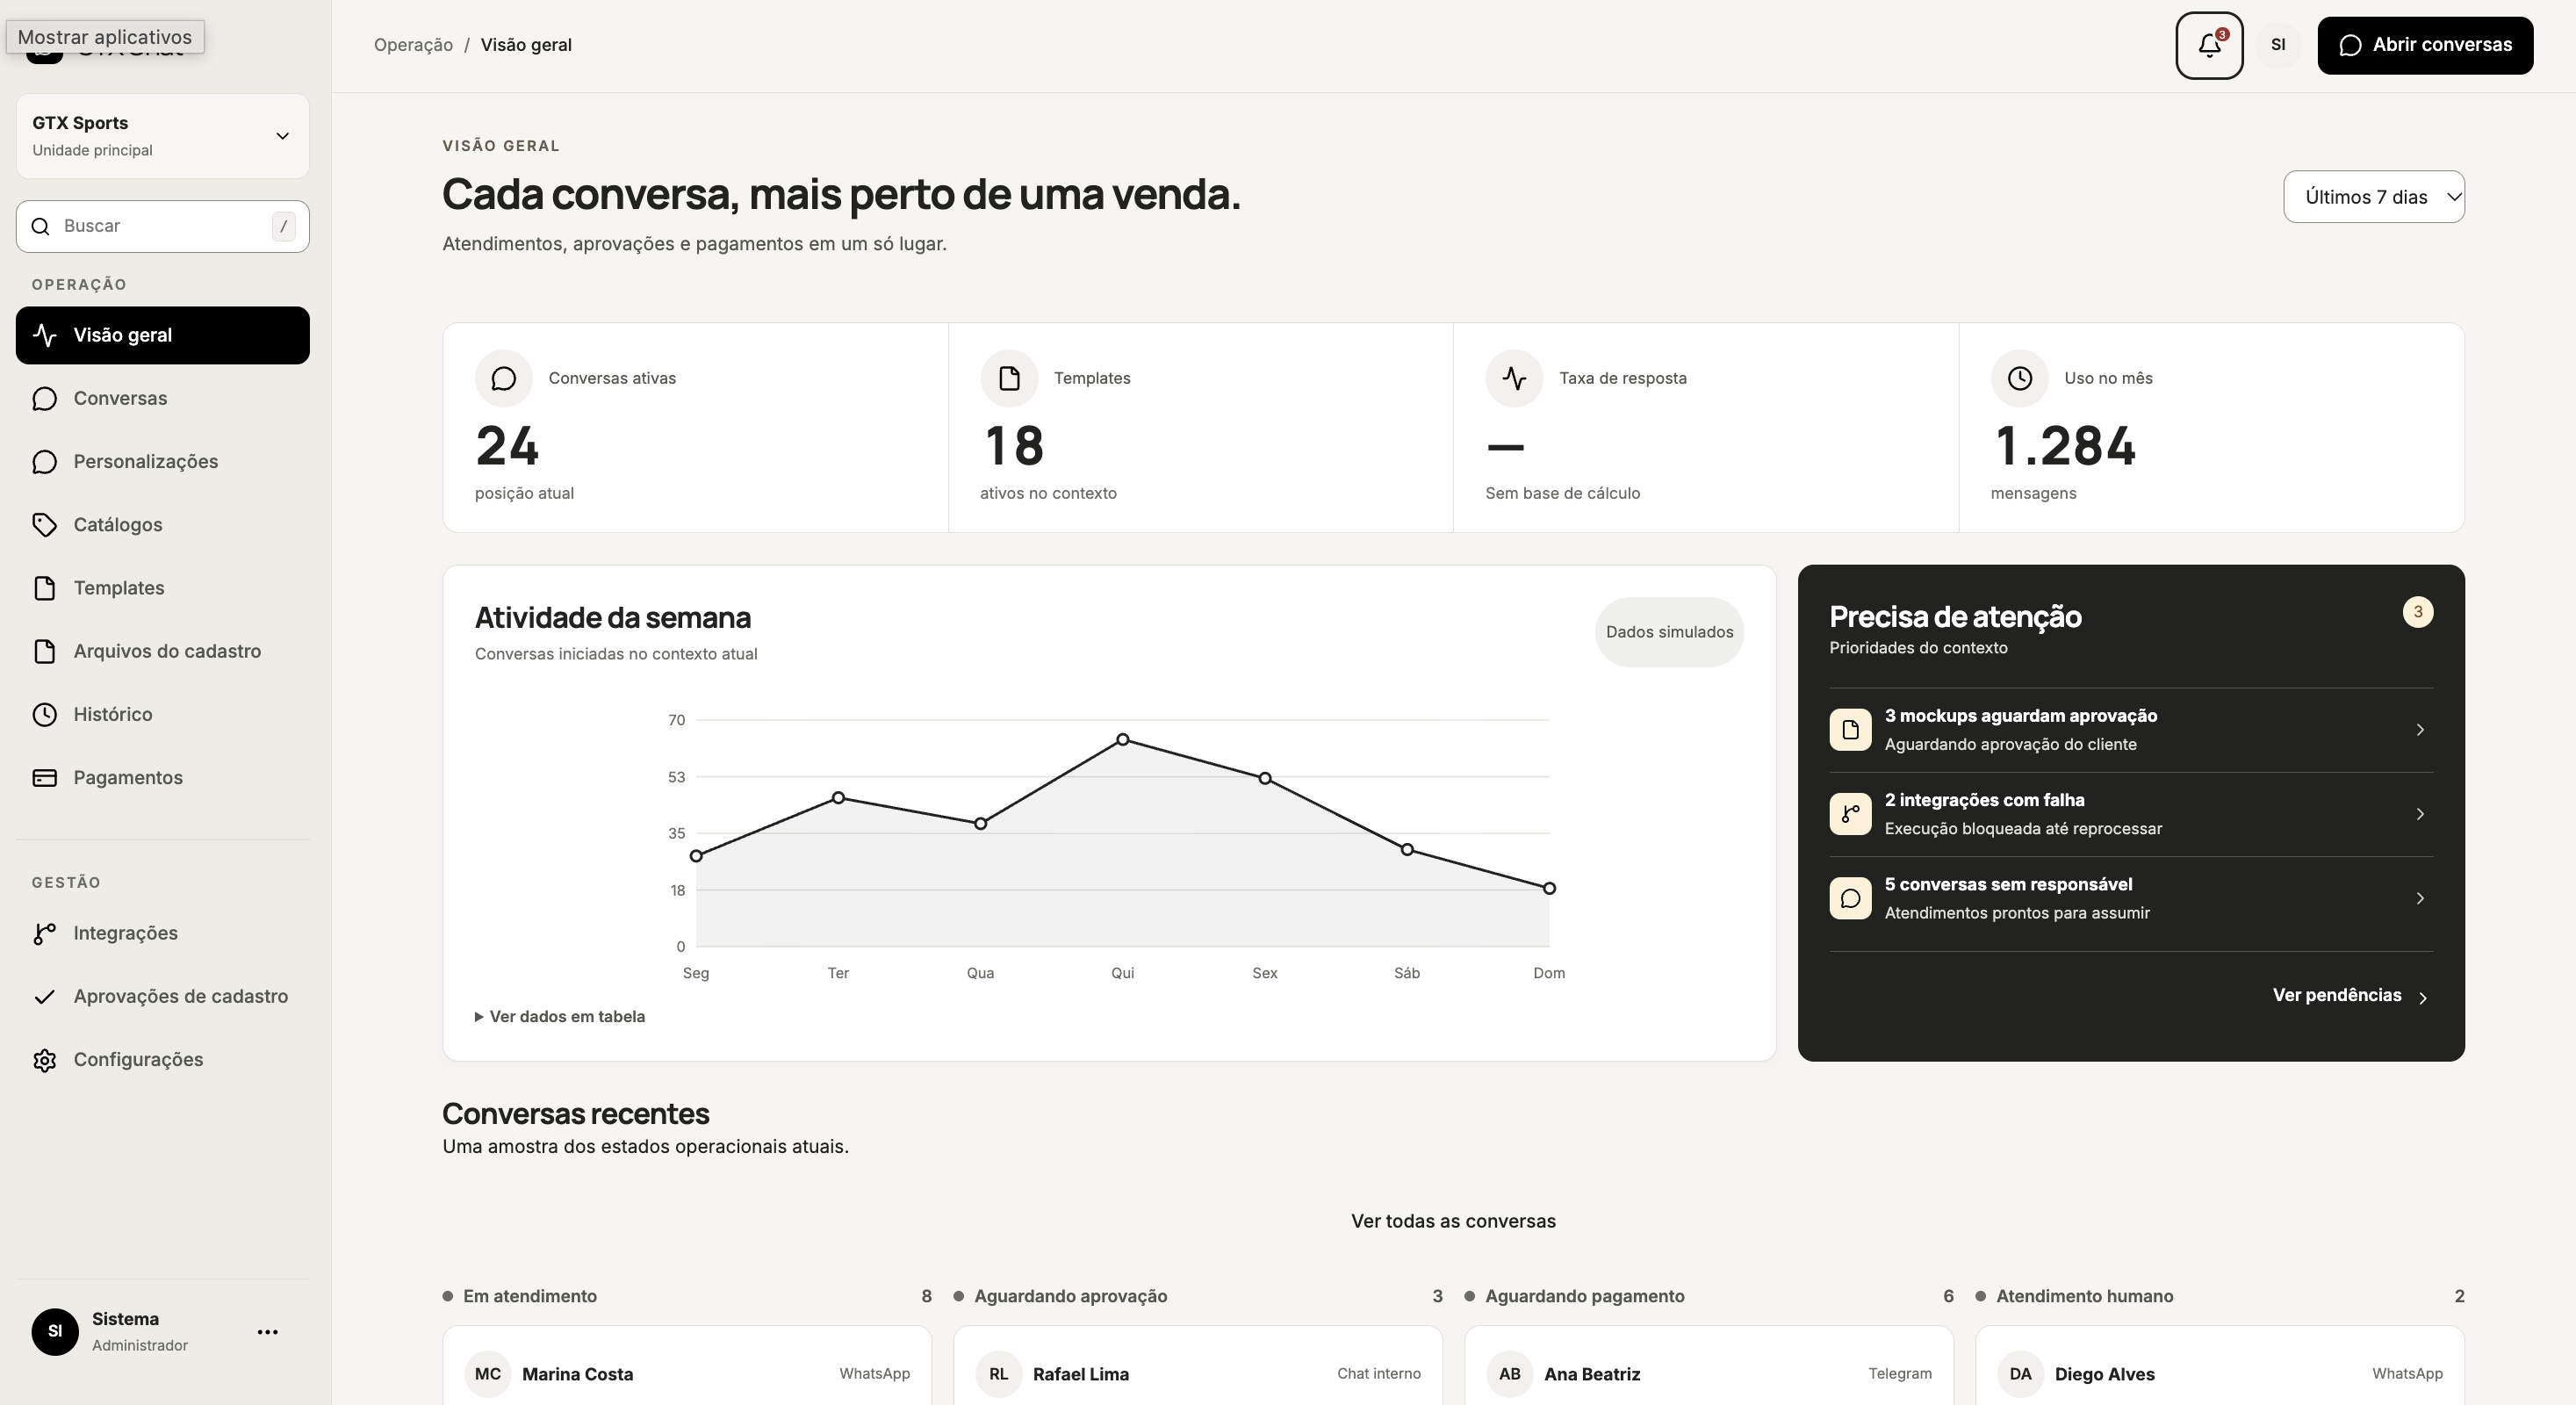Open chevron for 2 integrações com falha

coord(2420,814)
